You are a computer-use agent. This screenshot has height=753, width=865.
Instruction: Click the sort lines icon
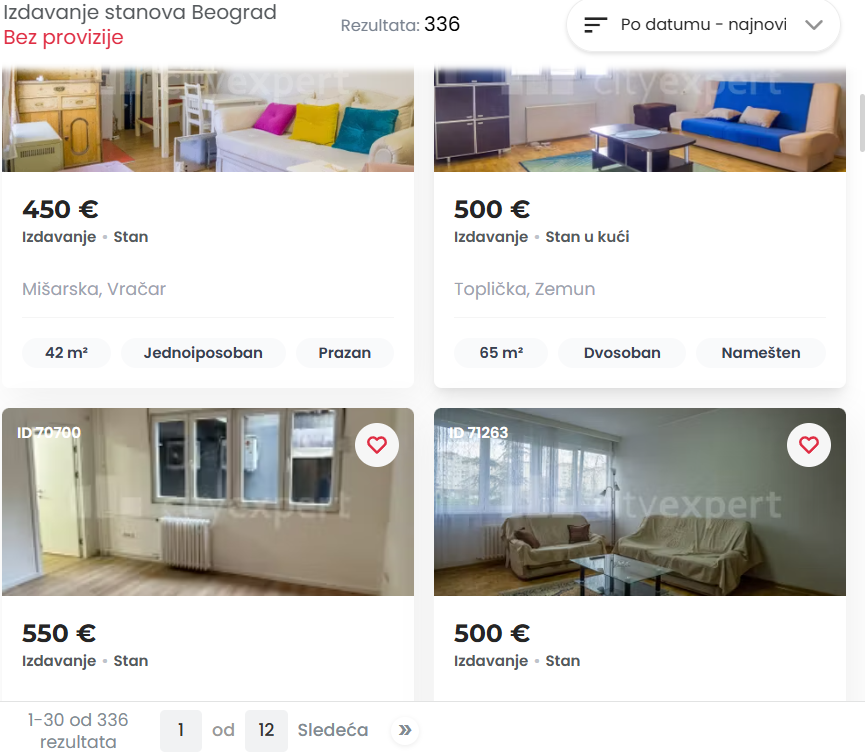click(x=595, y=25)
